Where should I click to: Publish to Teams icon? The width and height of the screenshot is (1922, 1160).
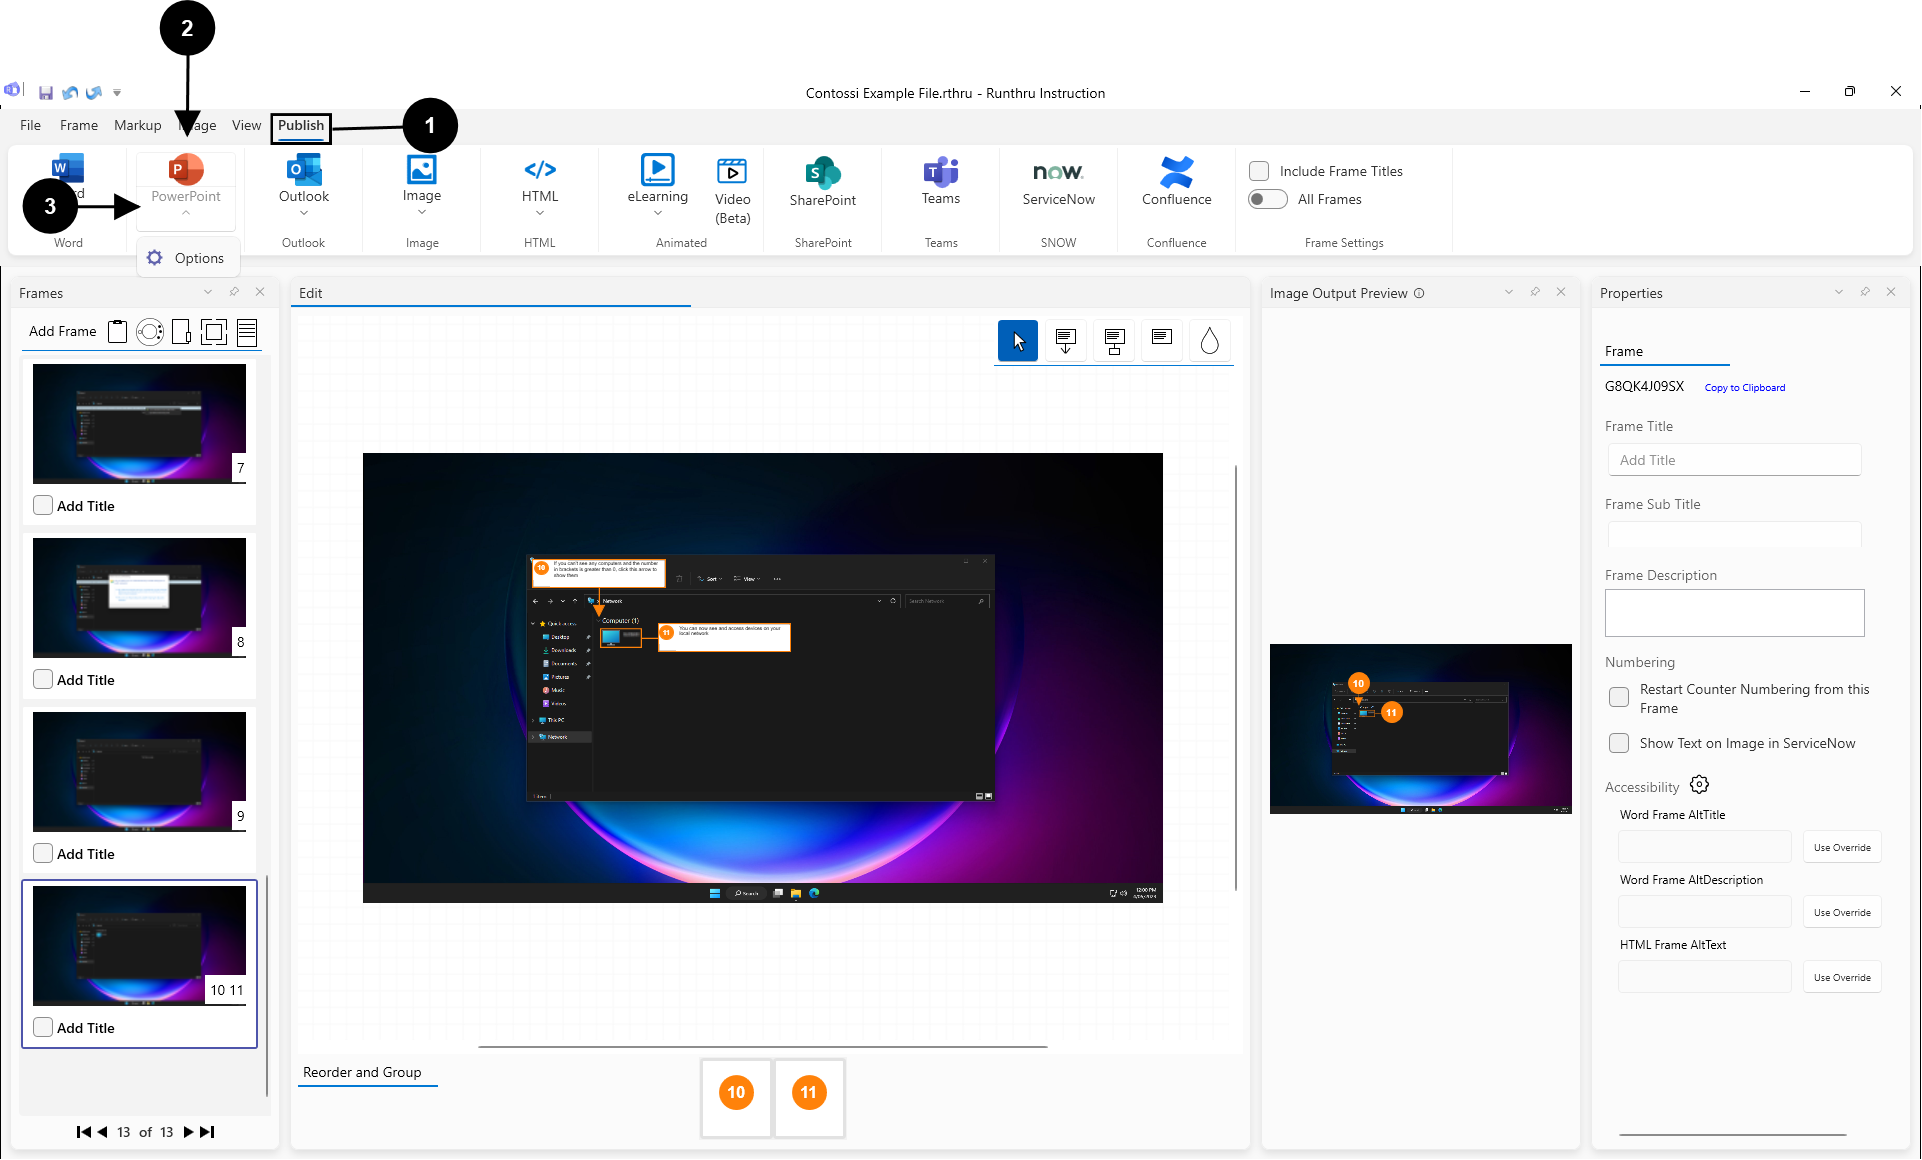[x=940, y=172]
